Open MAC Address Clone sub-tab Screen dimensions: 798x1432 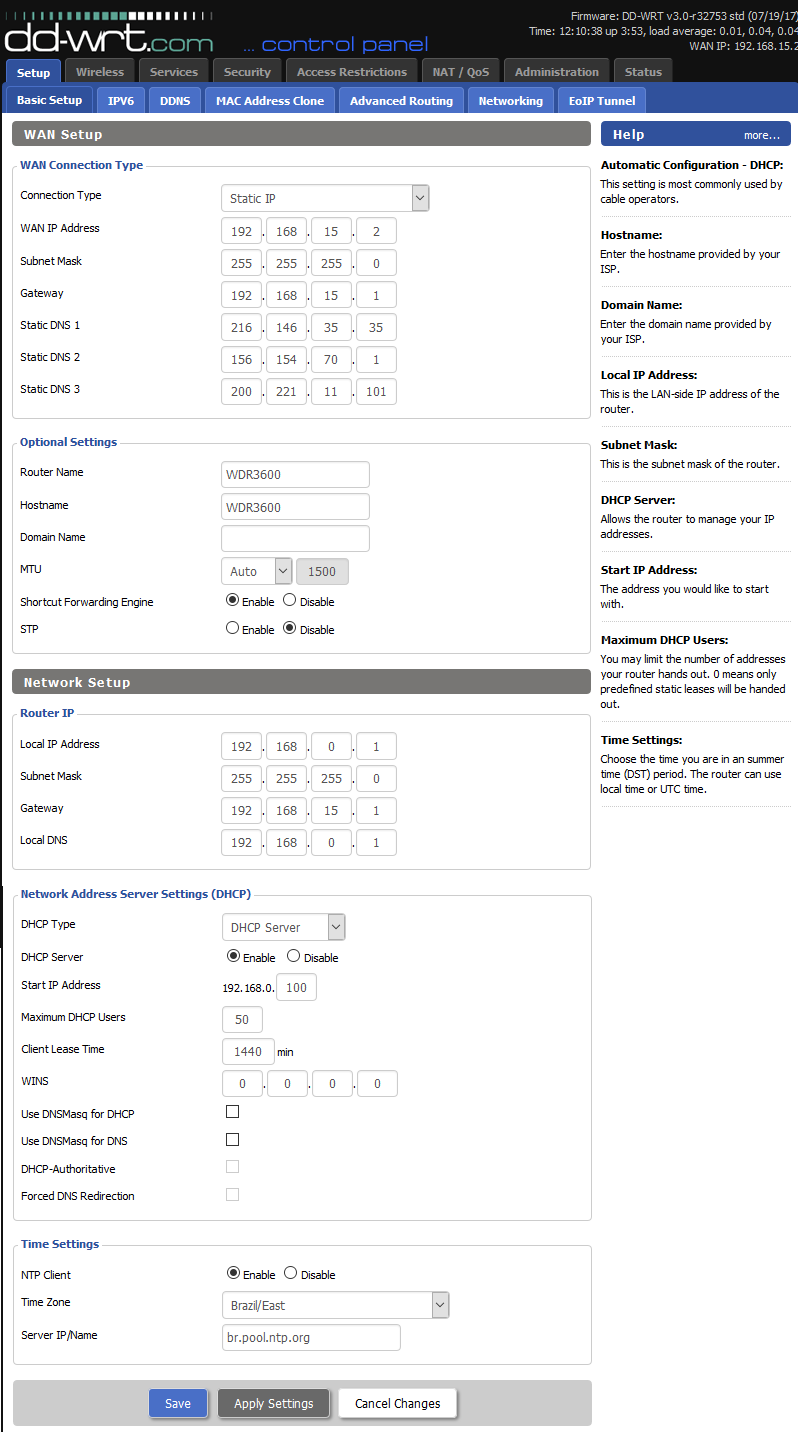pyautogui.click(x=270, y=101)
